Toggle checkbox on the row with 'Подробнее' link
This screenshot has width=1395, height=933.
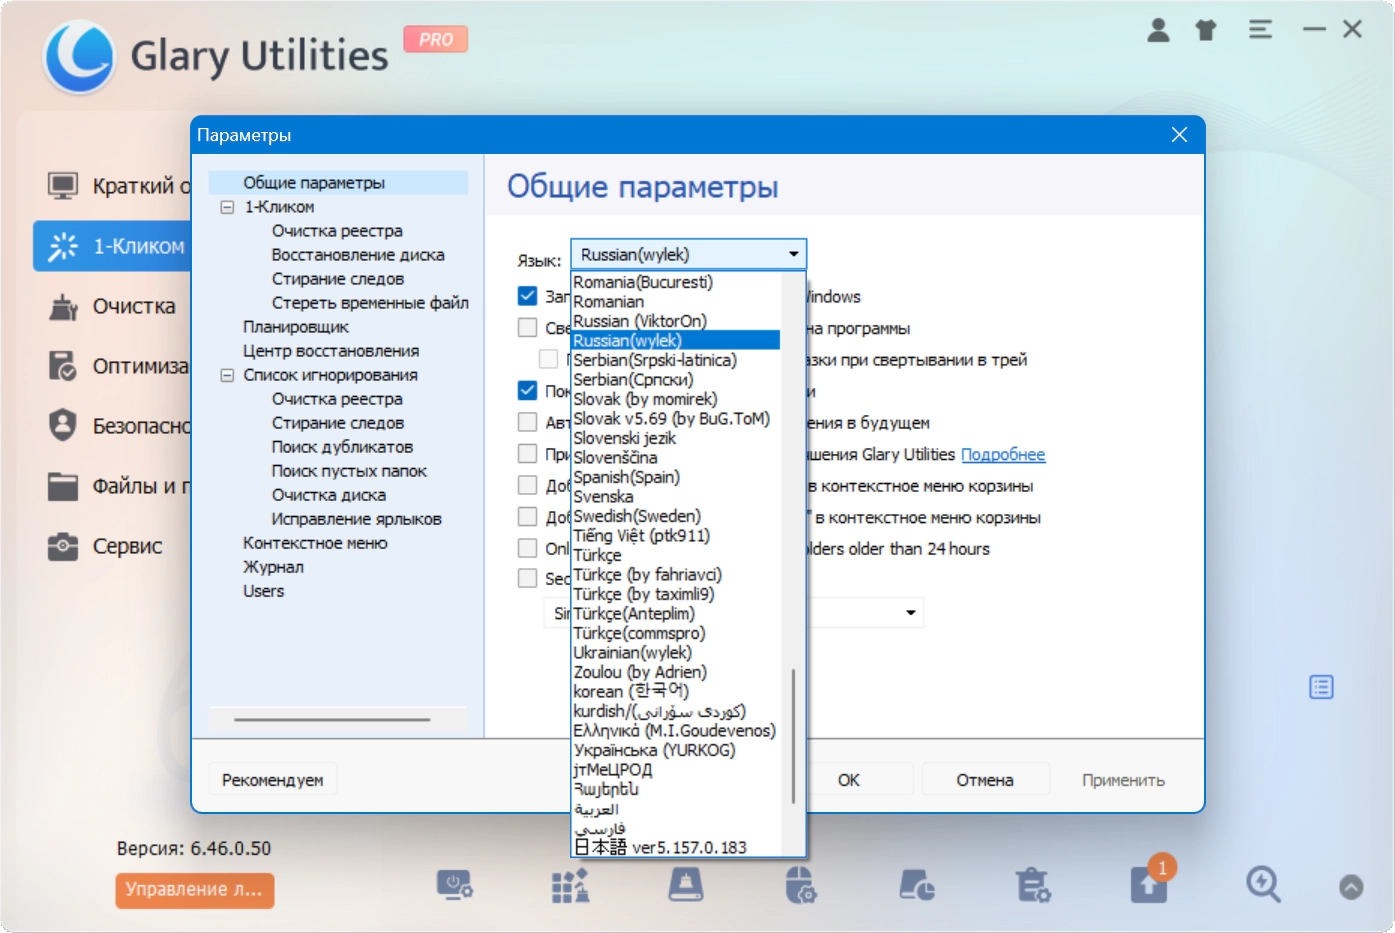528,454
